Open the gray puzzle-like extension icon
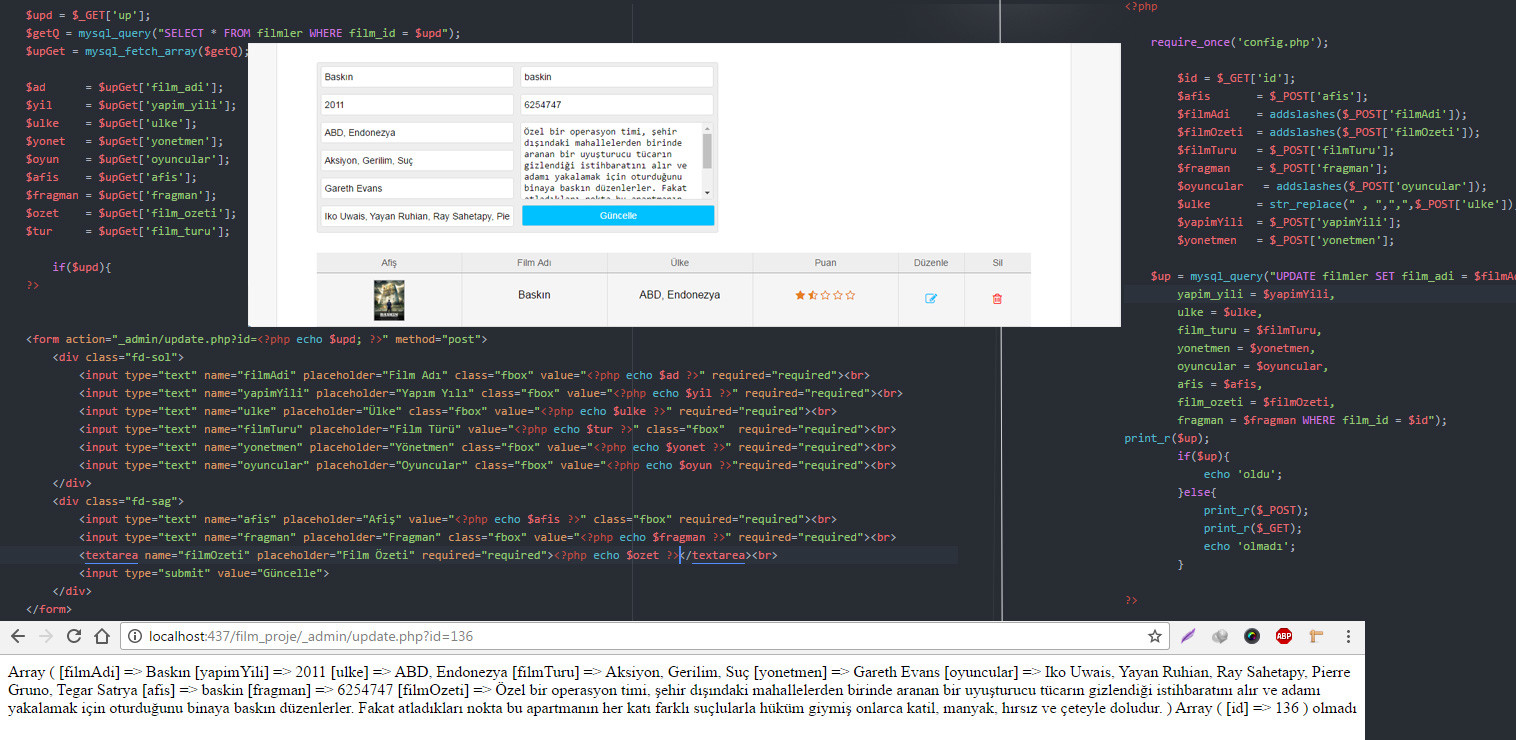This screenshot has width=1516, height=740. point(1220,636)
